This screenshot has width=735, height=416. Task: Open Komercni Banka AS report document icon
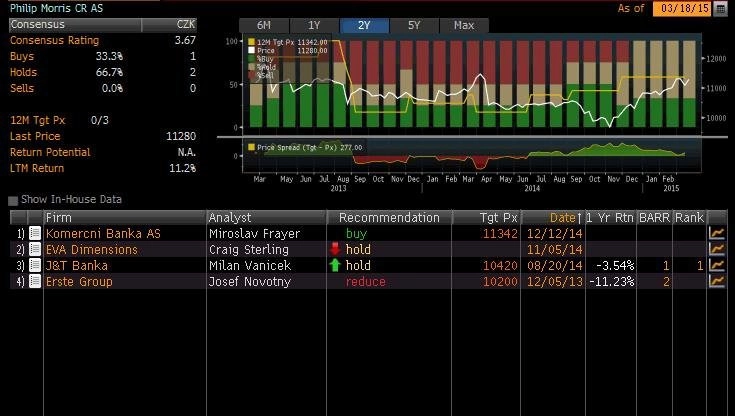click(x=35, y=233)
